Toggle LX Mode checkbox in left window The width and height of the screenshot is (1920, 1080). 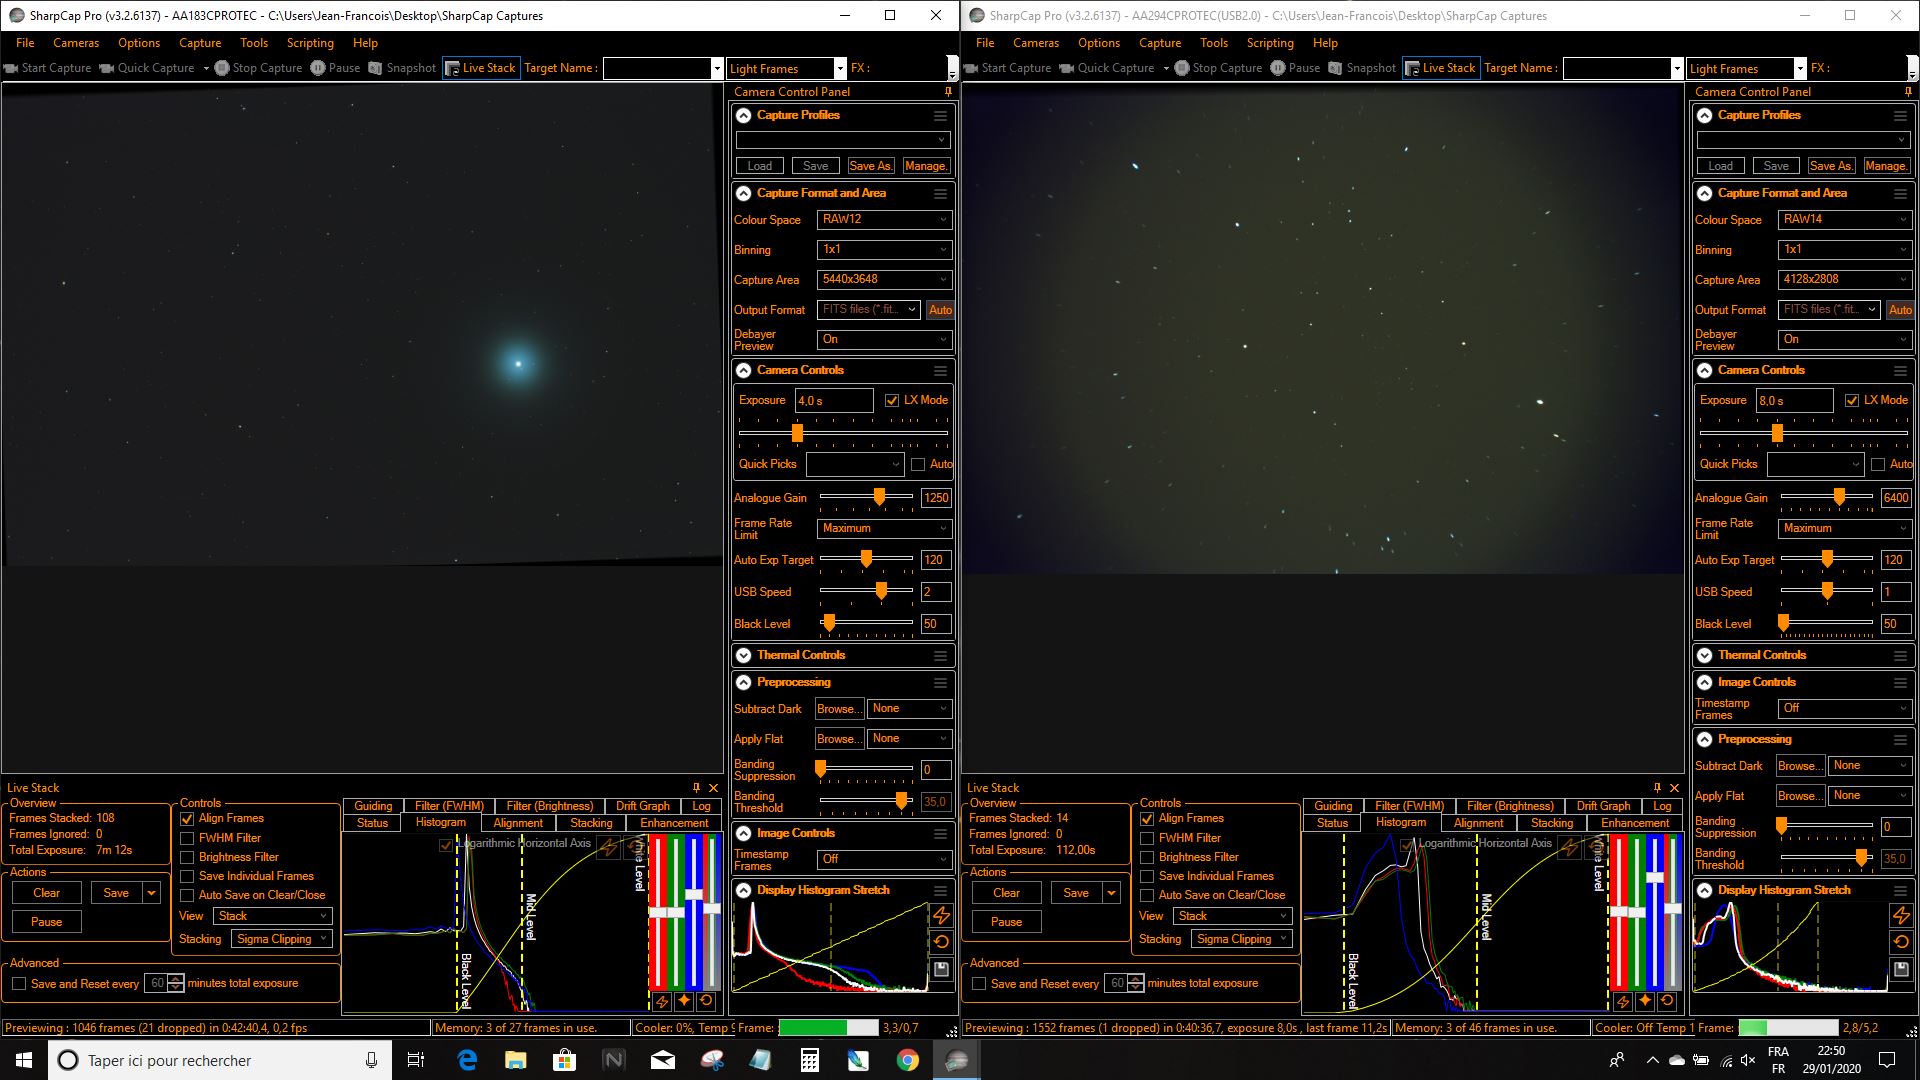892,400
